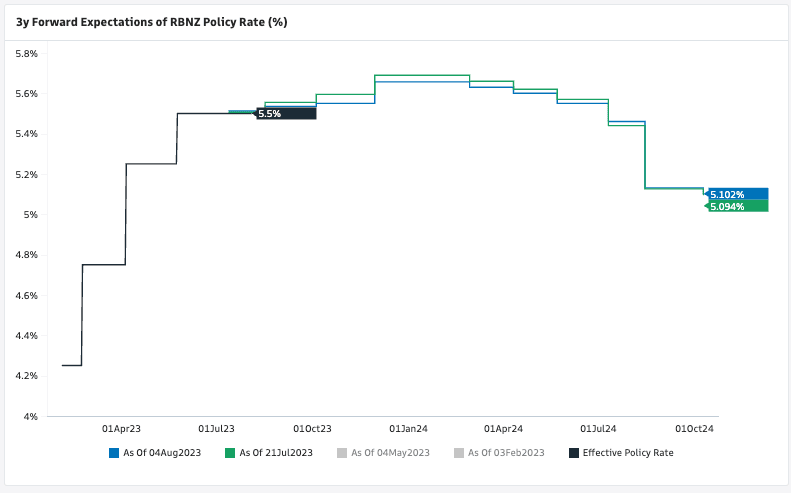Click the 5.8% y-axis label
Screen dimensions: 791x493
25,53
